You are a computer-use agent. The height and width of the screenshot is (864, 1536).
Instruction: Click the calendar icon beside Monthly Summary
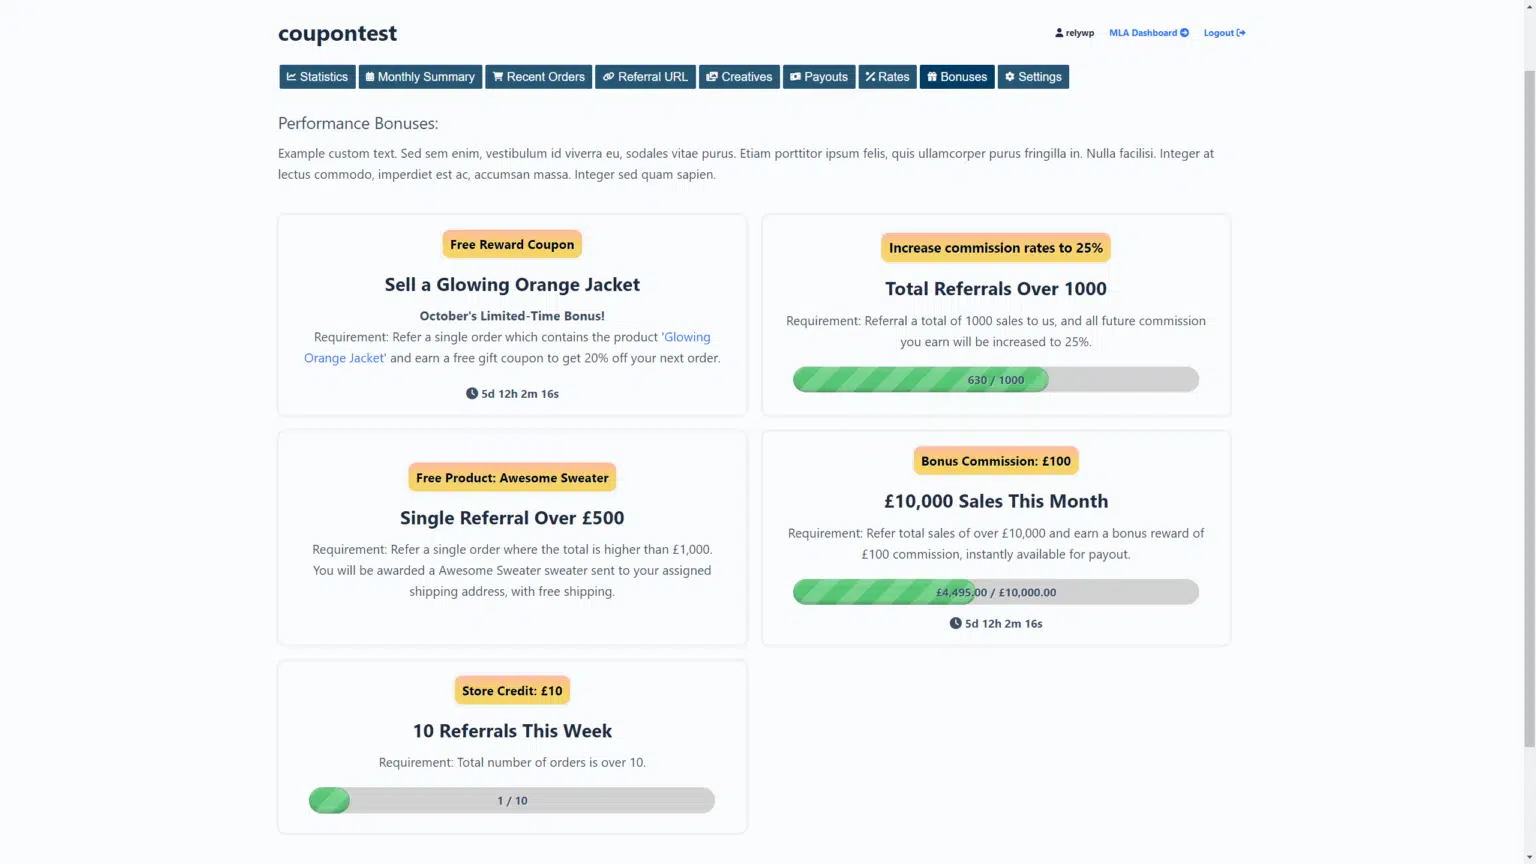tap(370, 77)
